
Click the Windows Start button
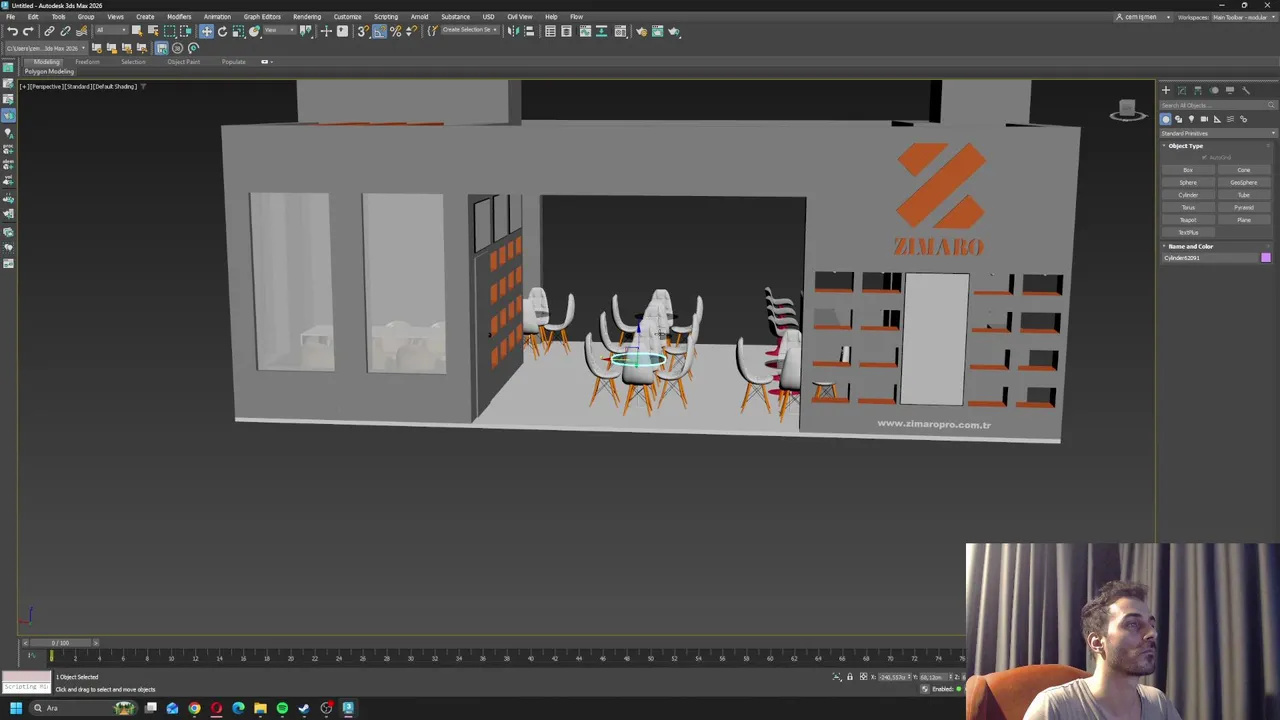point(16,708)
